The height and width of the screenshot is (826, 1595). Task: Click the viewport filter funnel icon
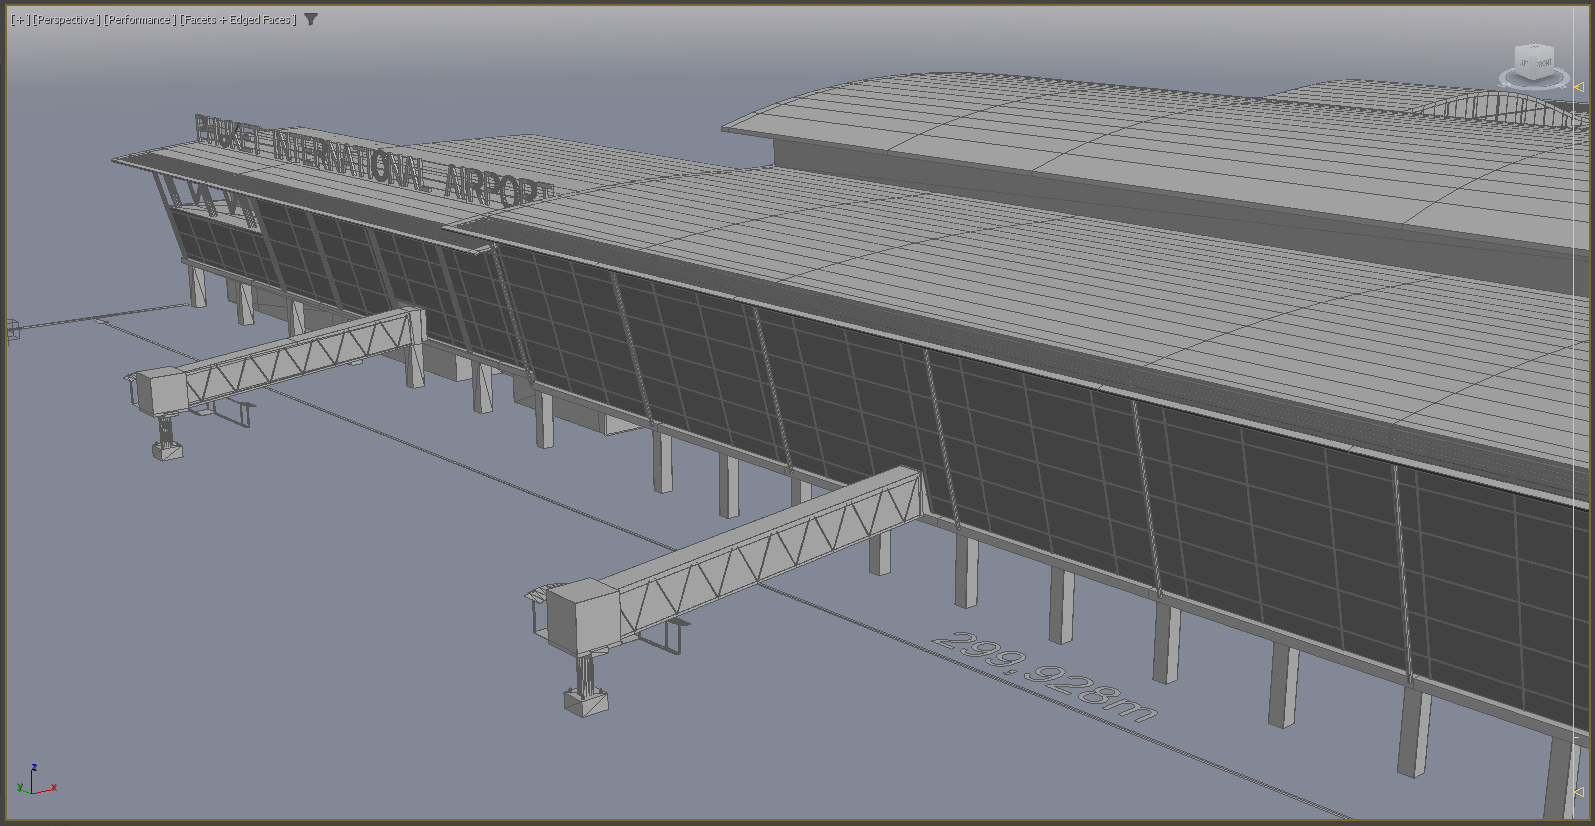(311, 19)
